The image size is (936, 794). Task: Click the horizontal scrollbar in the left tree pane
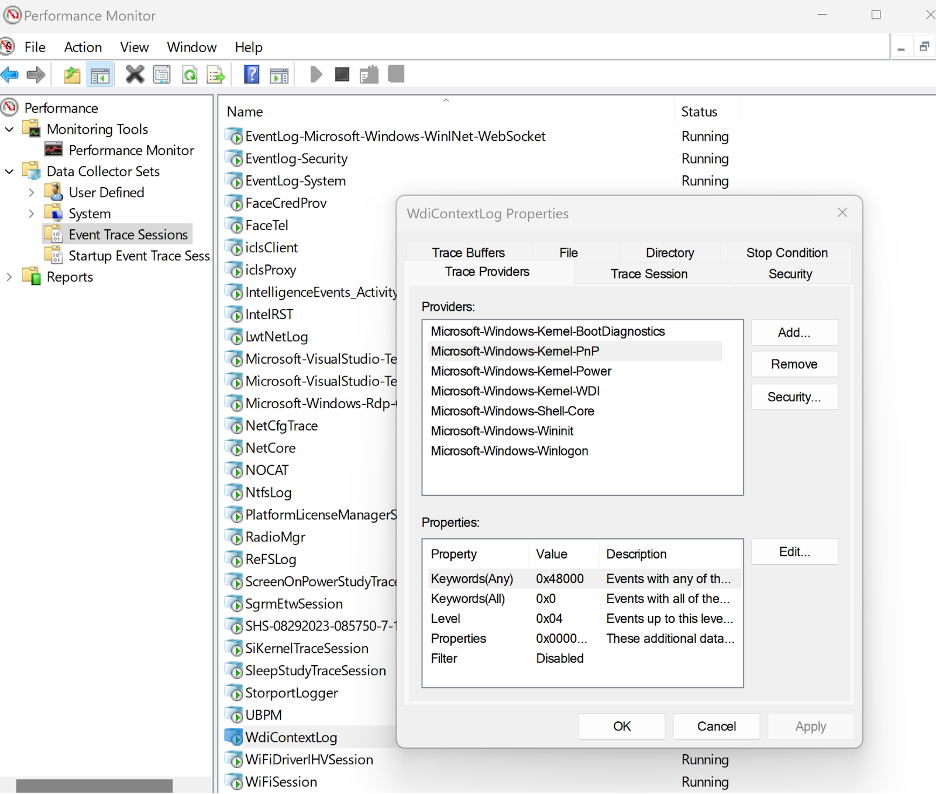tap(95, 786)
